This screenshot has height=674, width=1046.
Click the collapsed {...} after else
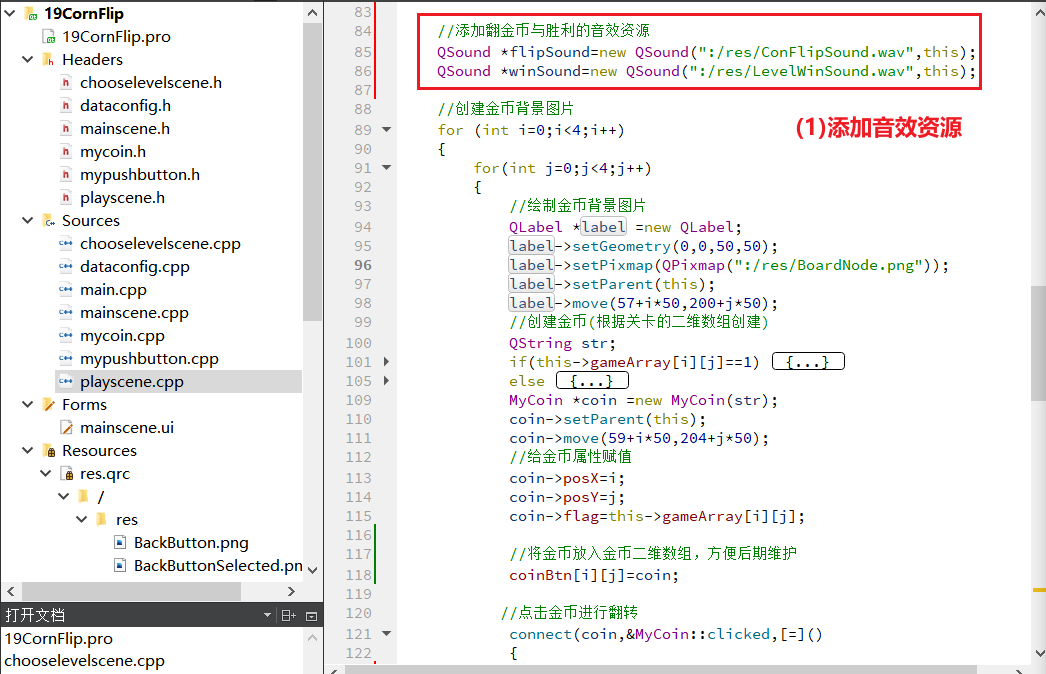[x=592, y=381]
